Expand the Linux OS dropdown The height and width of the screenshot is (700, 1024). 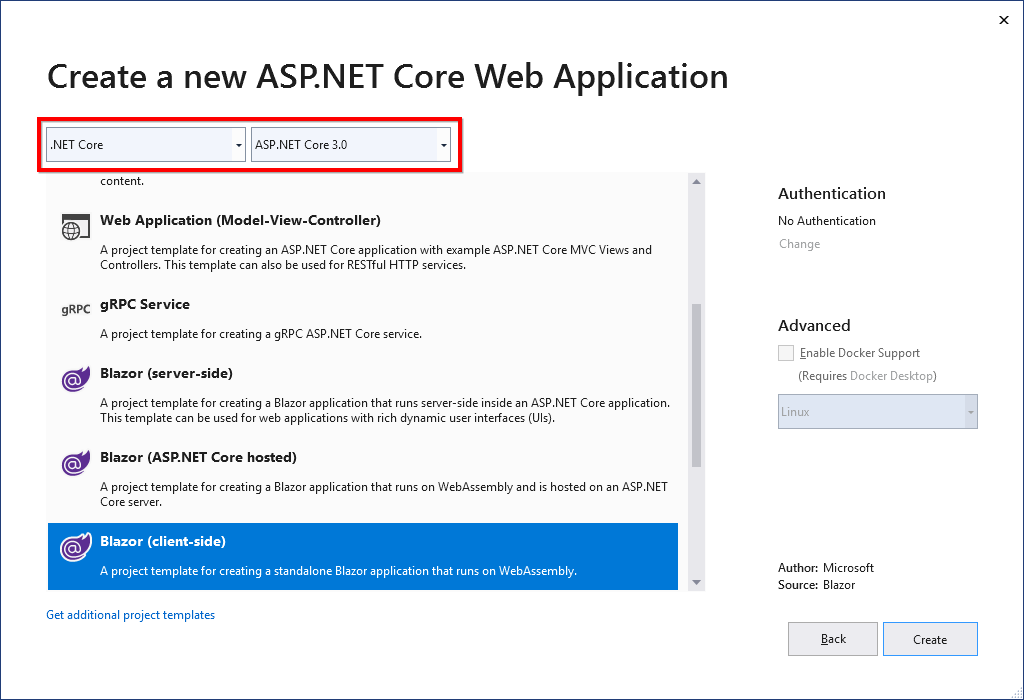tap(877, 412)
